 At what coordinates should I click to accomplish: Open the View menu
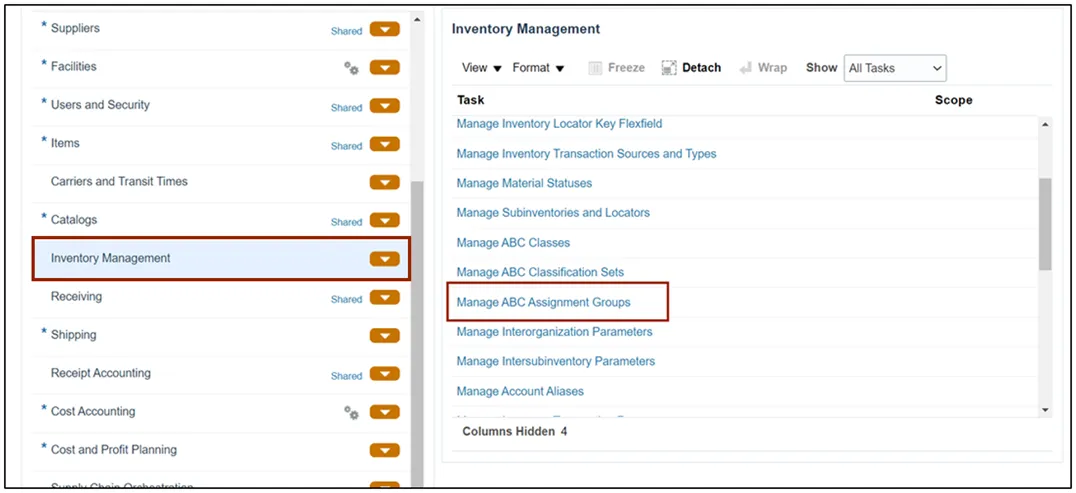[x=482, y=68]
